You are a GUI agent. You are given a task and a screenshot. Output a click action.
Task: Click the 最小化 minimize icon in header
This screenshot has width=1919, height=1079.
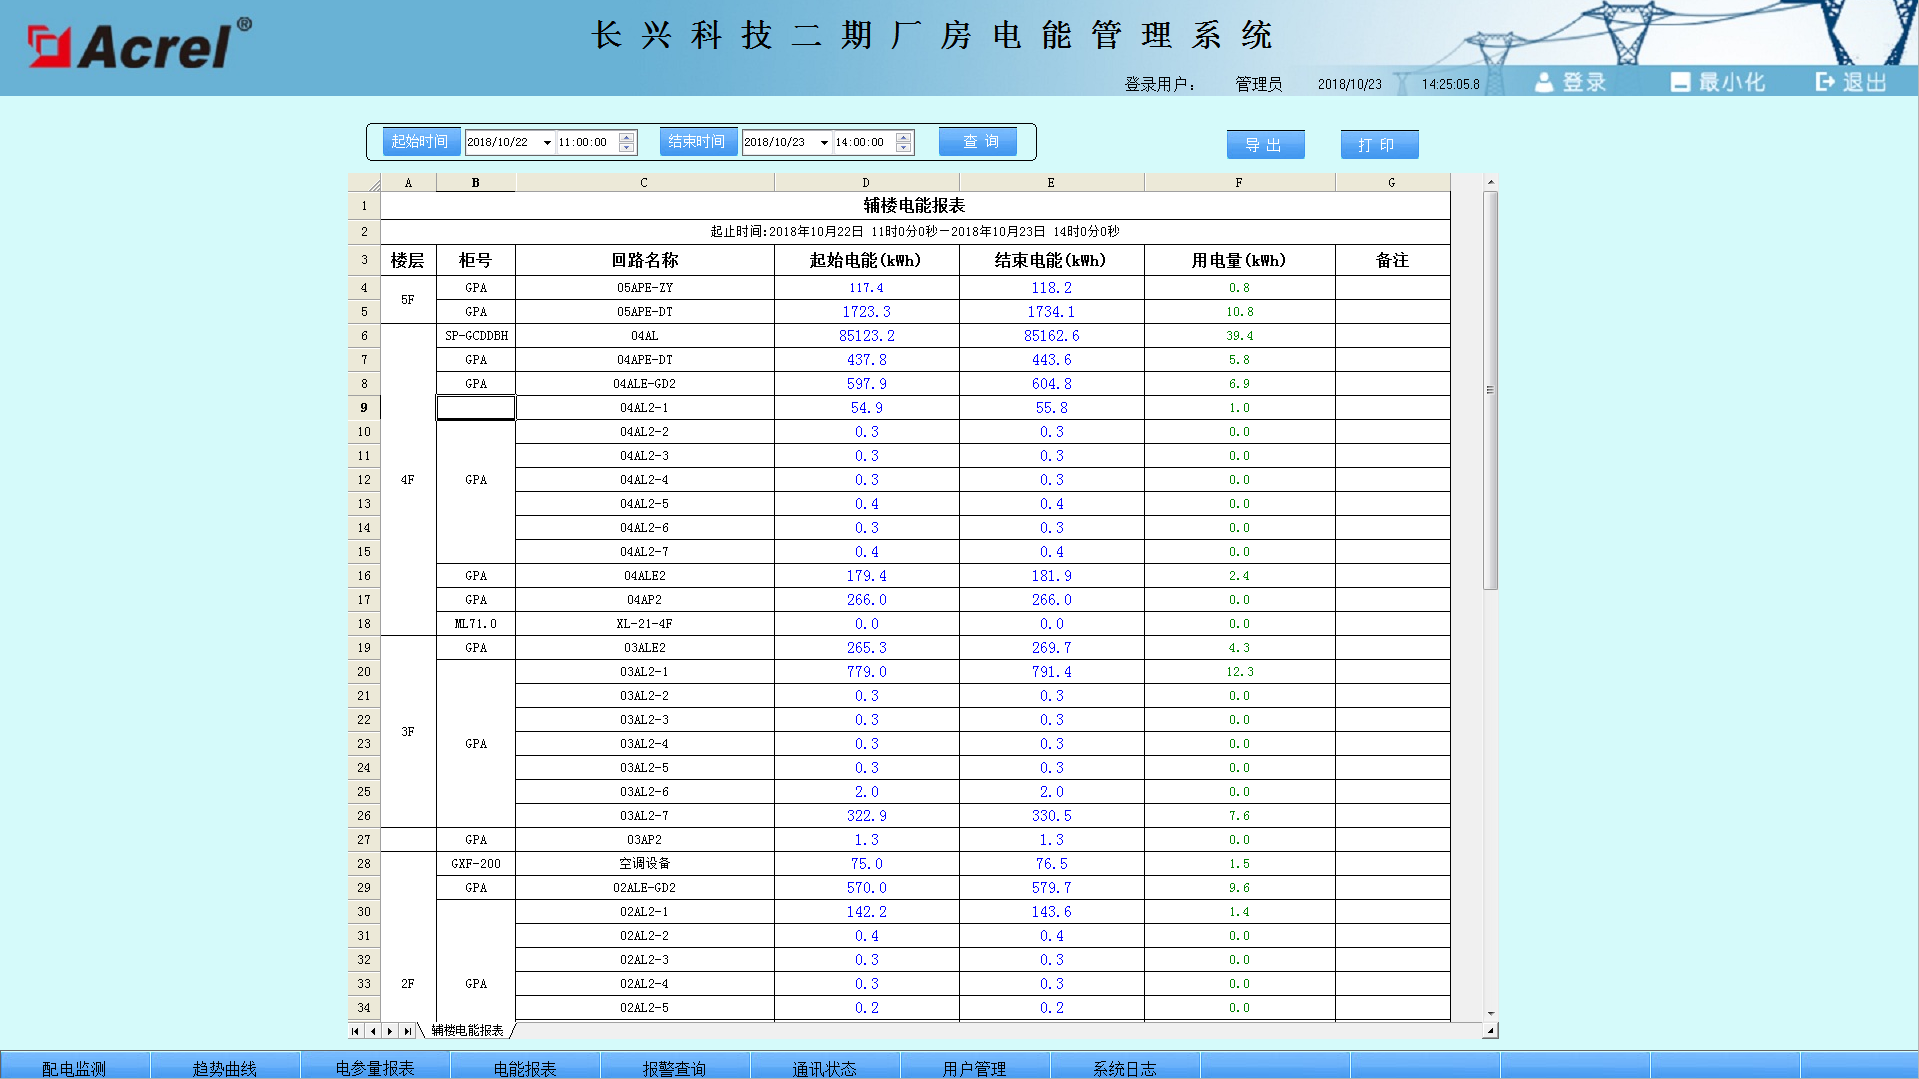1680,82
